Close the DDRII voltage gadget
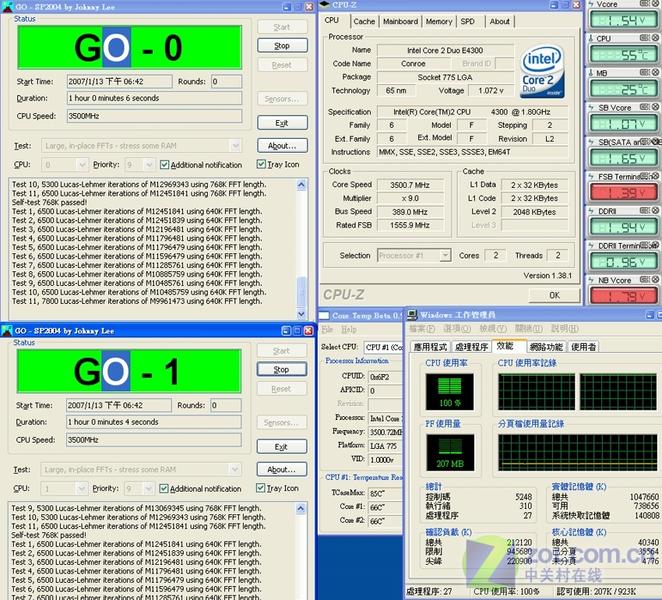This screenshot has height=600, width=662. tap(655, 210)
